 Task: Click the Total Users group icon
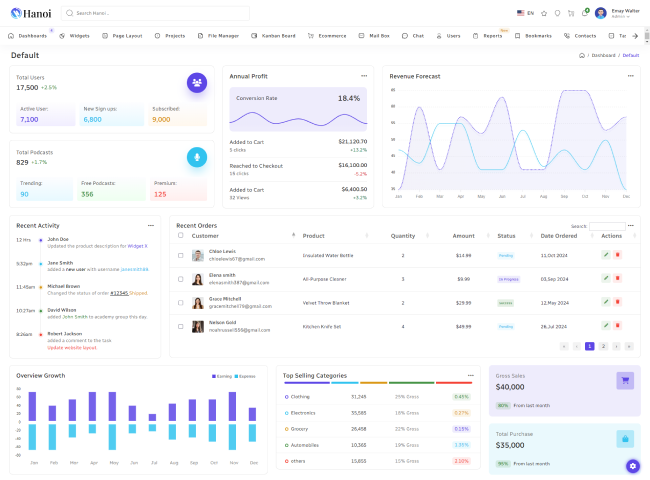(197, 82)
